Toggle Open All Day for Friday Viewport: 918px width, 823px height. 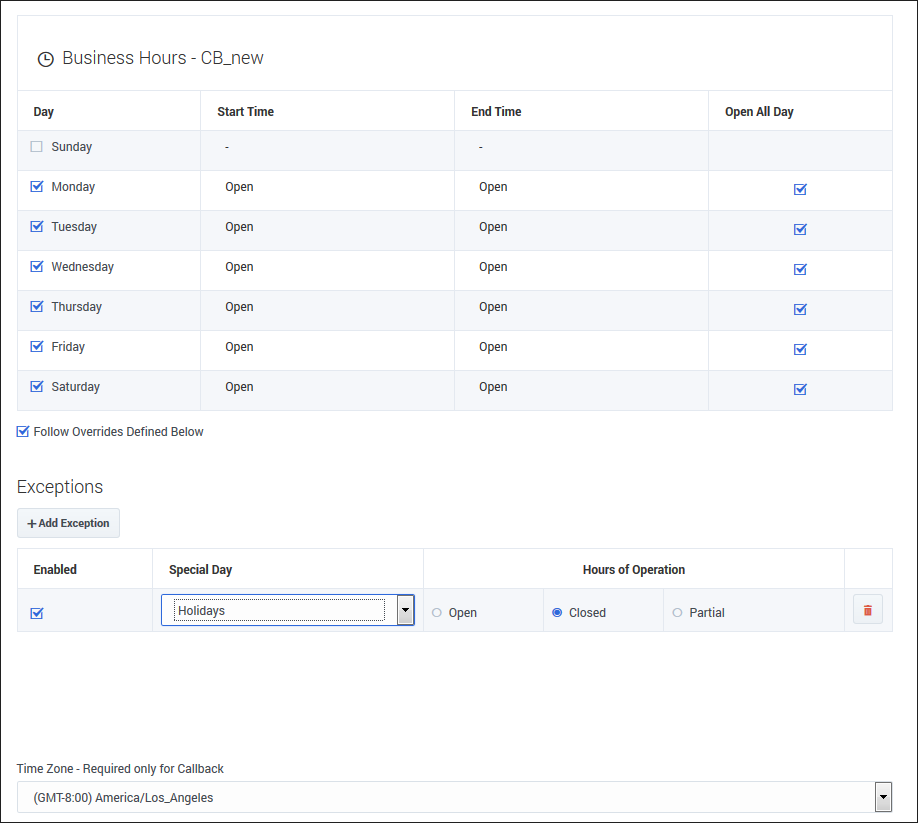(x=800, y=349)
